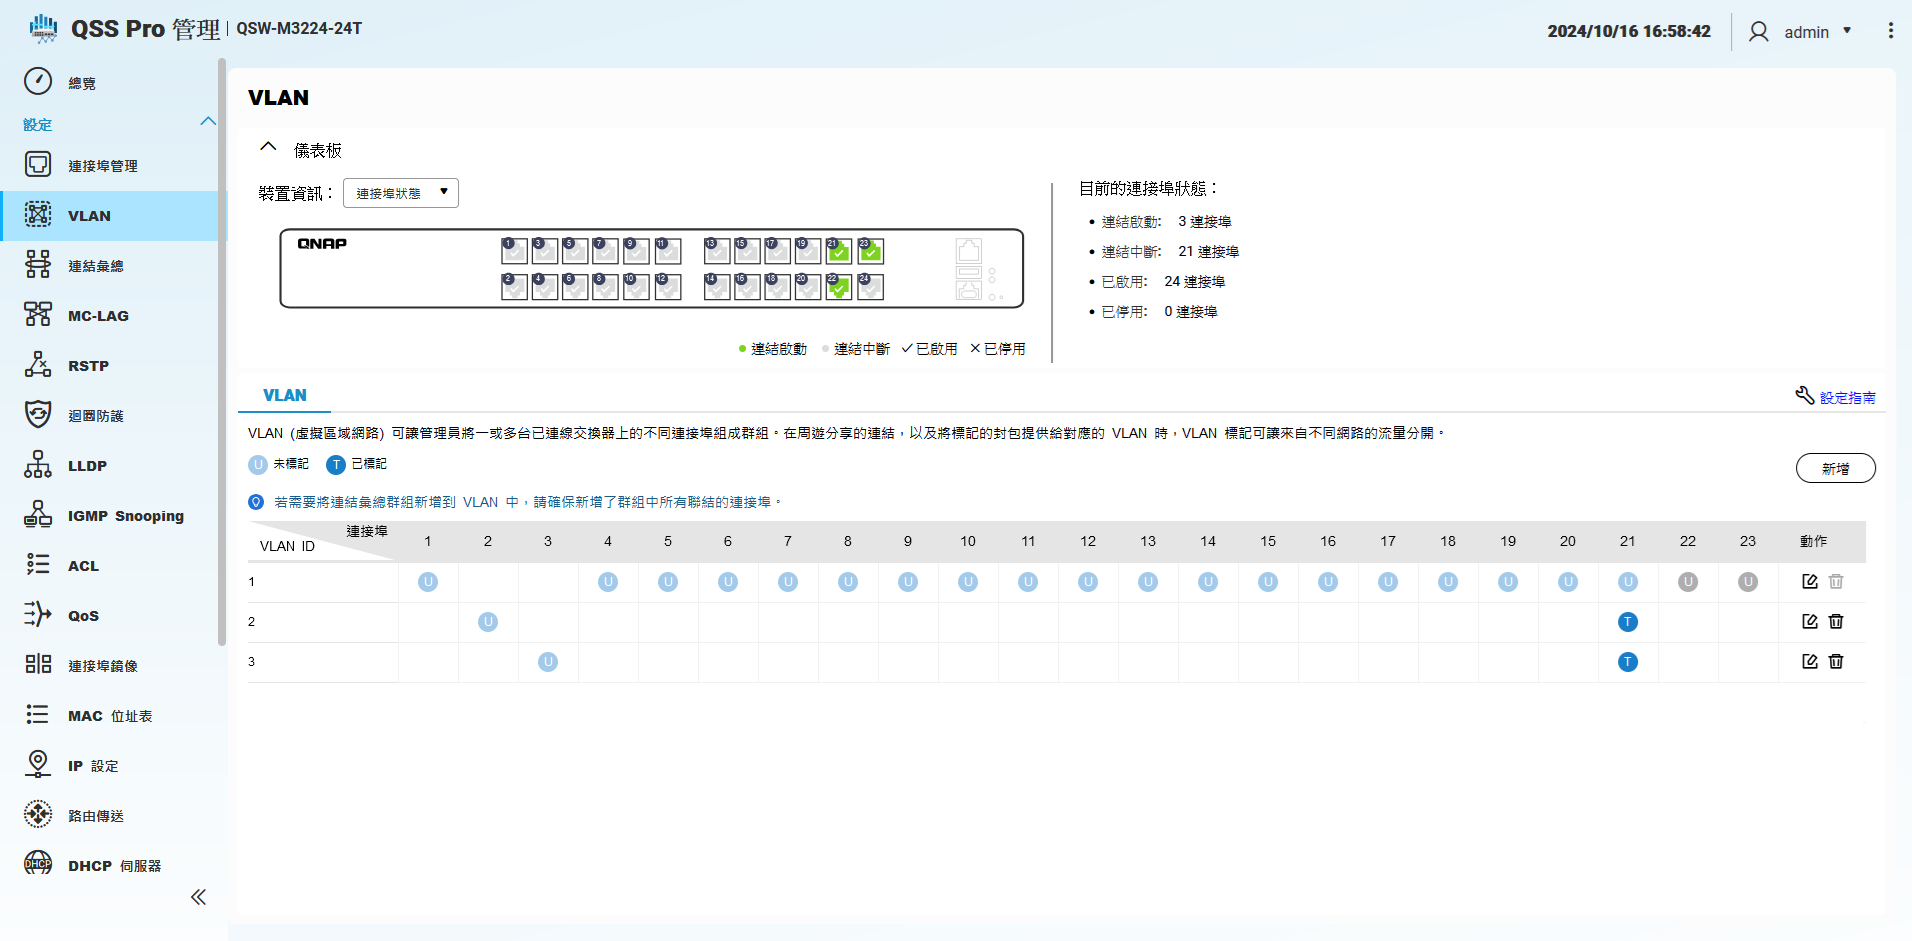Click port 23 on the switch diagram
Viewport: 1912px width, 941px height.
pyautogui.click(x=870, y=251)
